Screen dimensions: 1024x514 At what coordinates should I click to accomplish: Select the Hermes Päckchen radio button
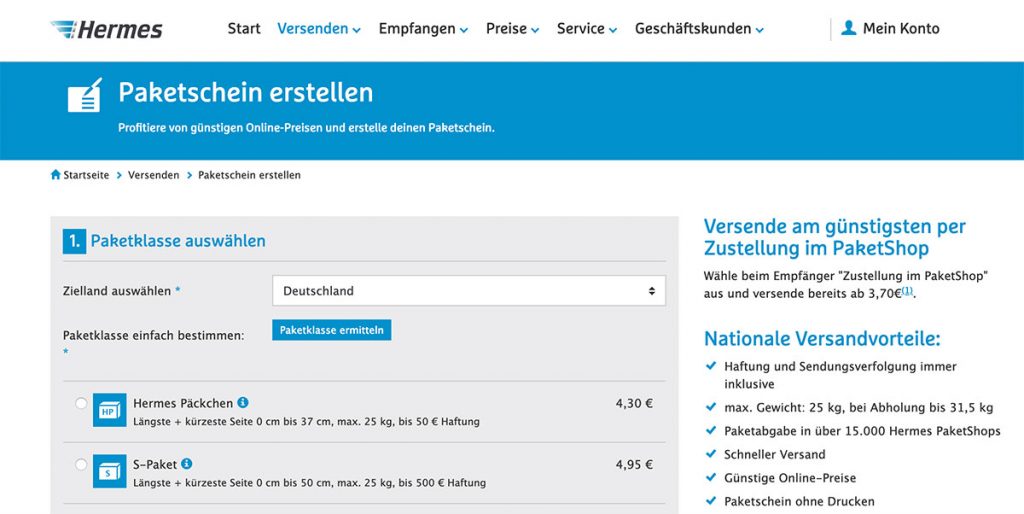point(81,403)
